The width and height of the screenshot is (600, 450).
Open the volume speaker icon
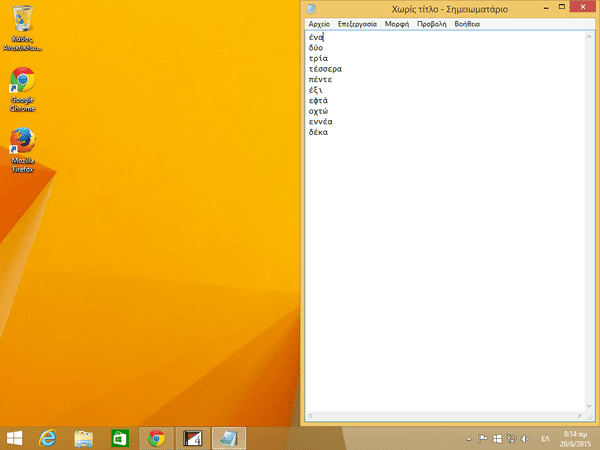[526, 439]
